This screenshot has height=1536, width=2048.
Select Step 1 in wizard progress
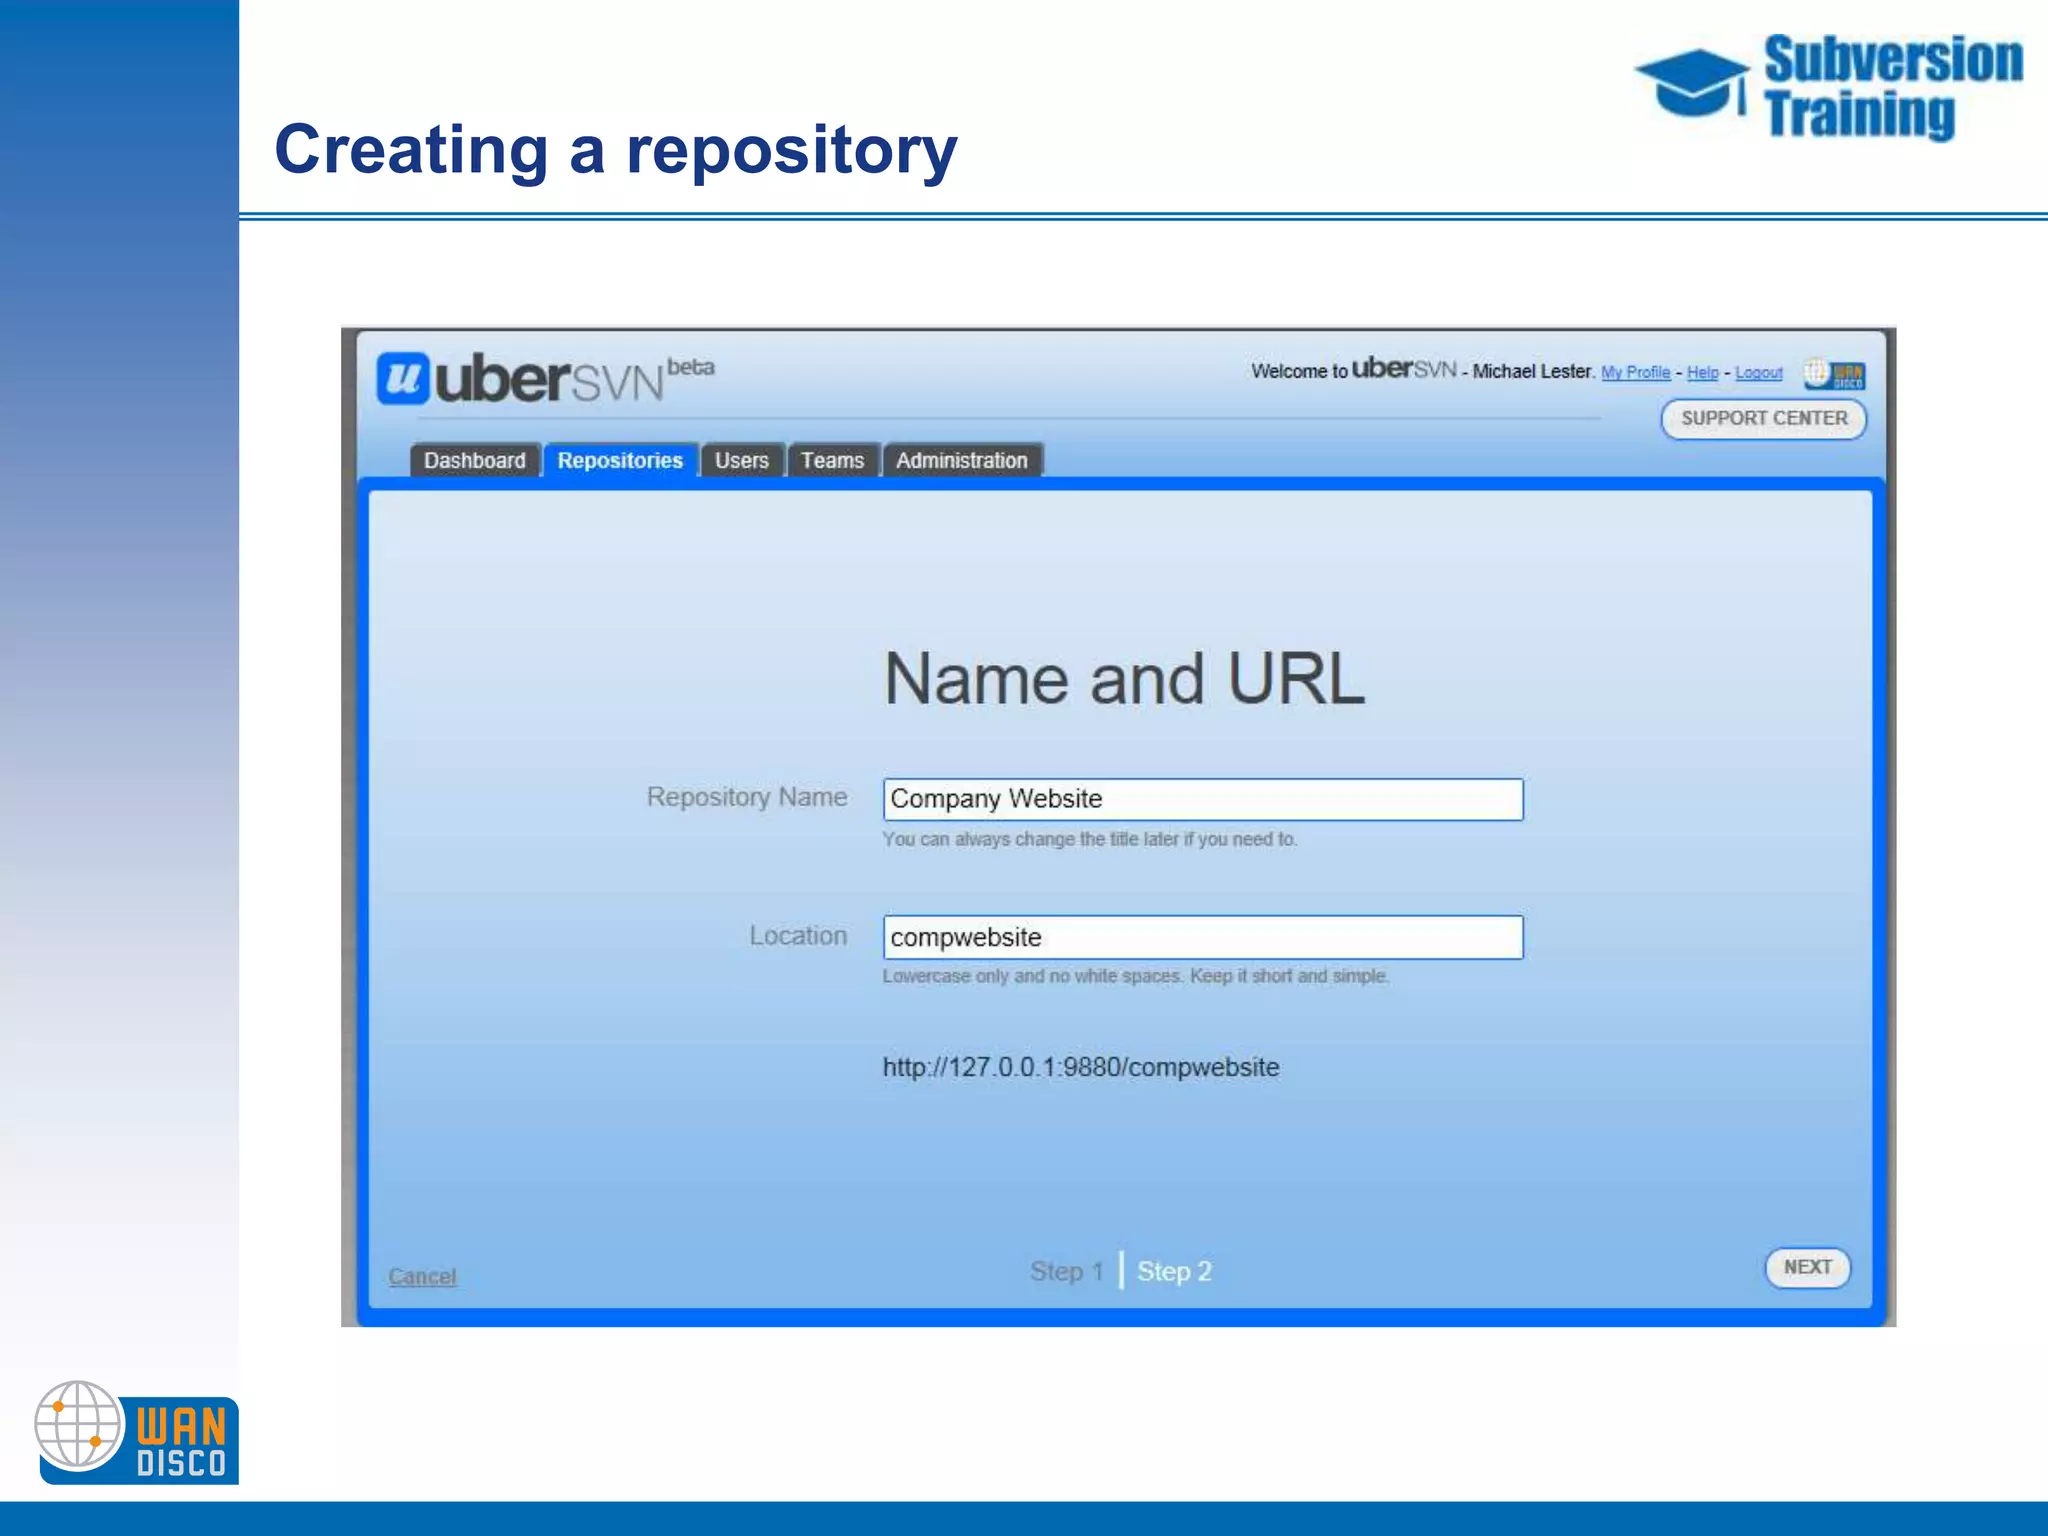click(1066, 1271)
